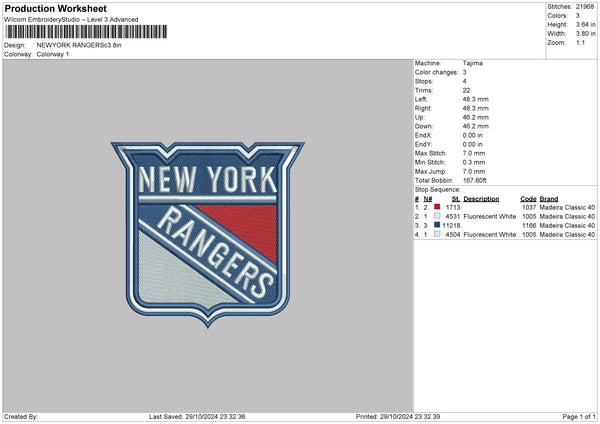Click the stitch count '1713'
Screen dimensions: 600x424
tap(453, 207)
